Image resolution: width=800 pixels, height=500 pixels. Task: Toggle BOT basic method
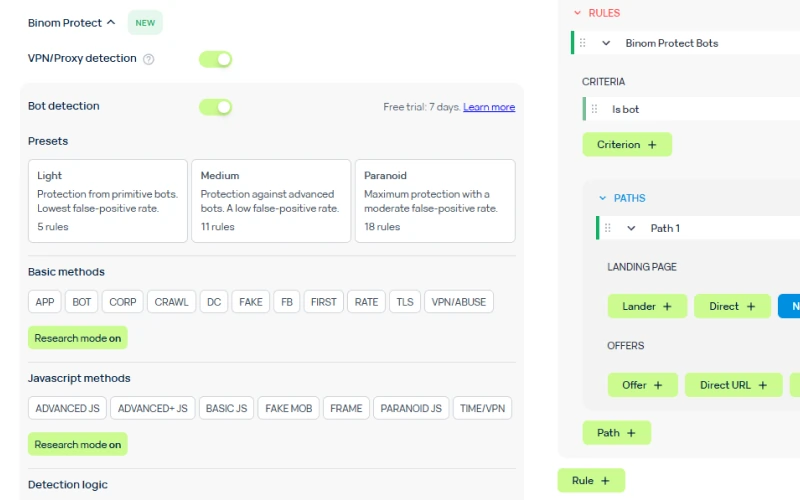click(x=82, y=302)
